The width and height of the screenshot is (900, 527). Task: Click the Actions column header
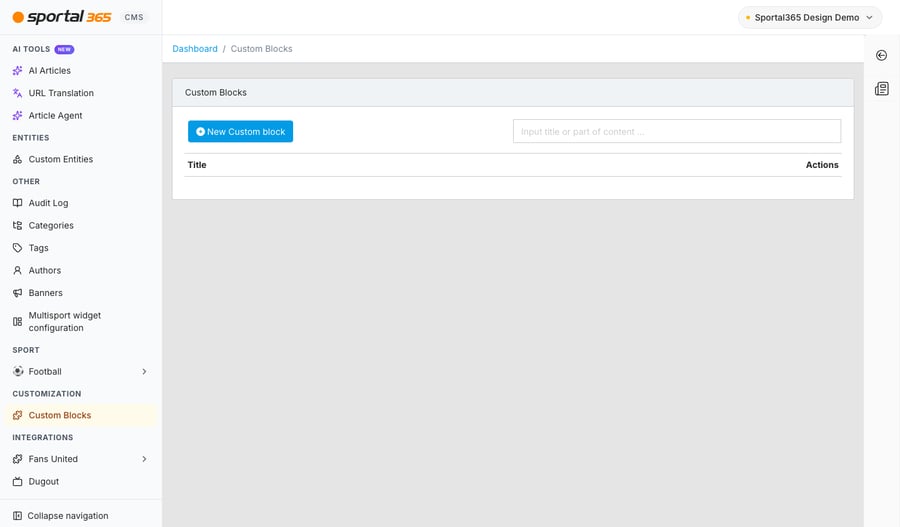pyautogui.click(x=822, y=165)
